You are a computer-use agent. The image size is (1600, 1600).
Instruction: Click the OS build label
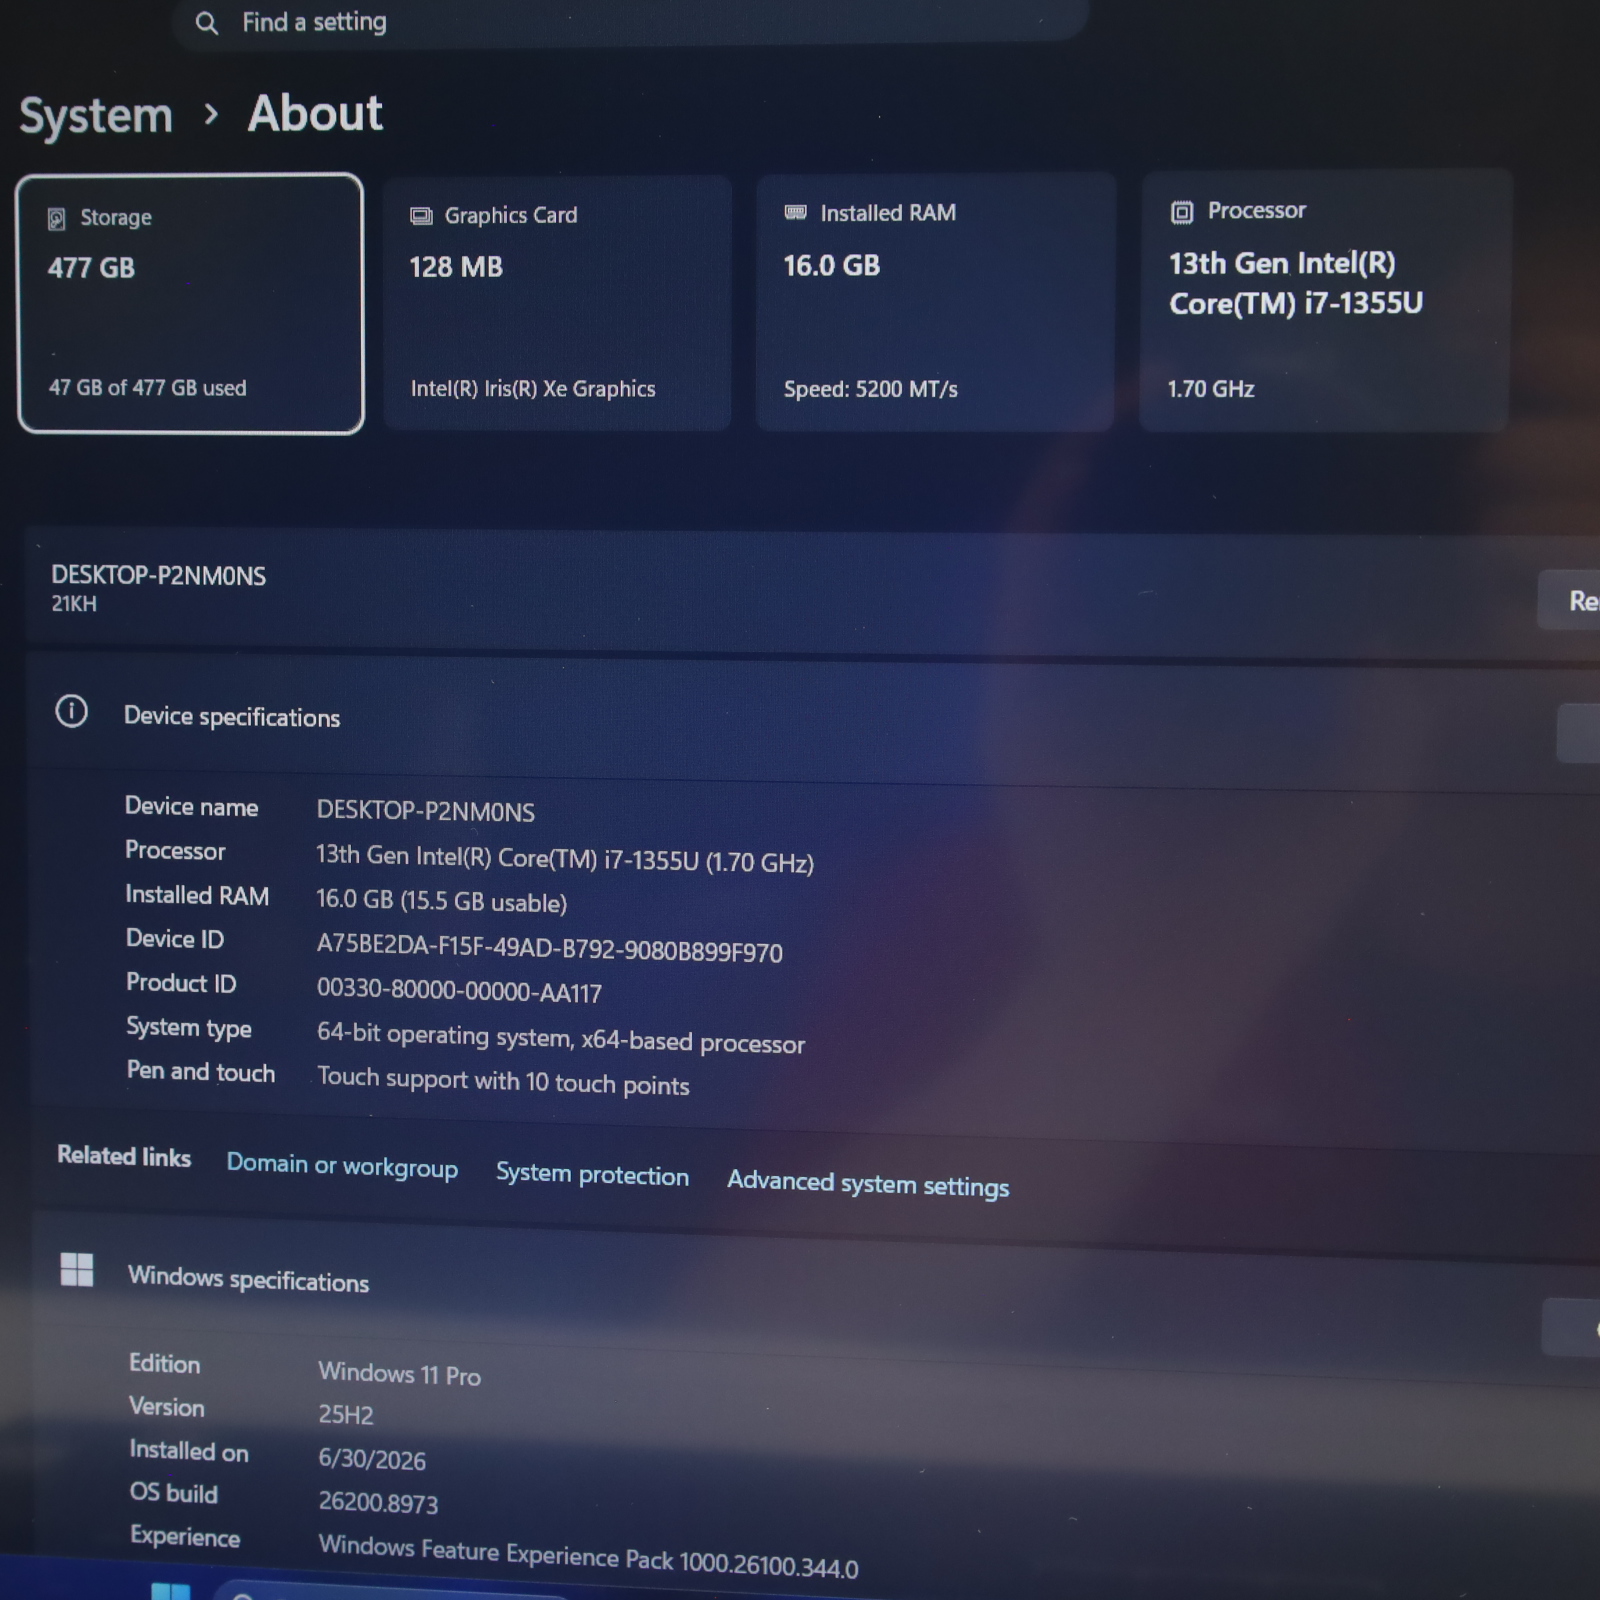[174, 1493]
